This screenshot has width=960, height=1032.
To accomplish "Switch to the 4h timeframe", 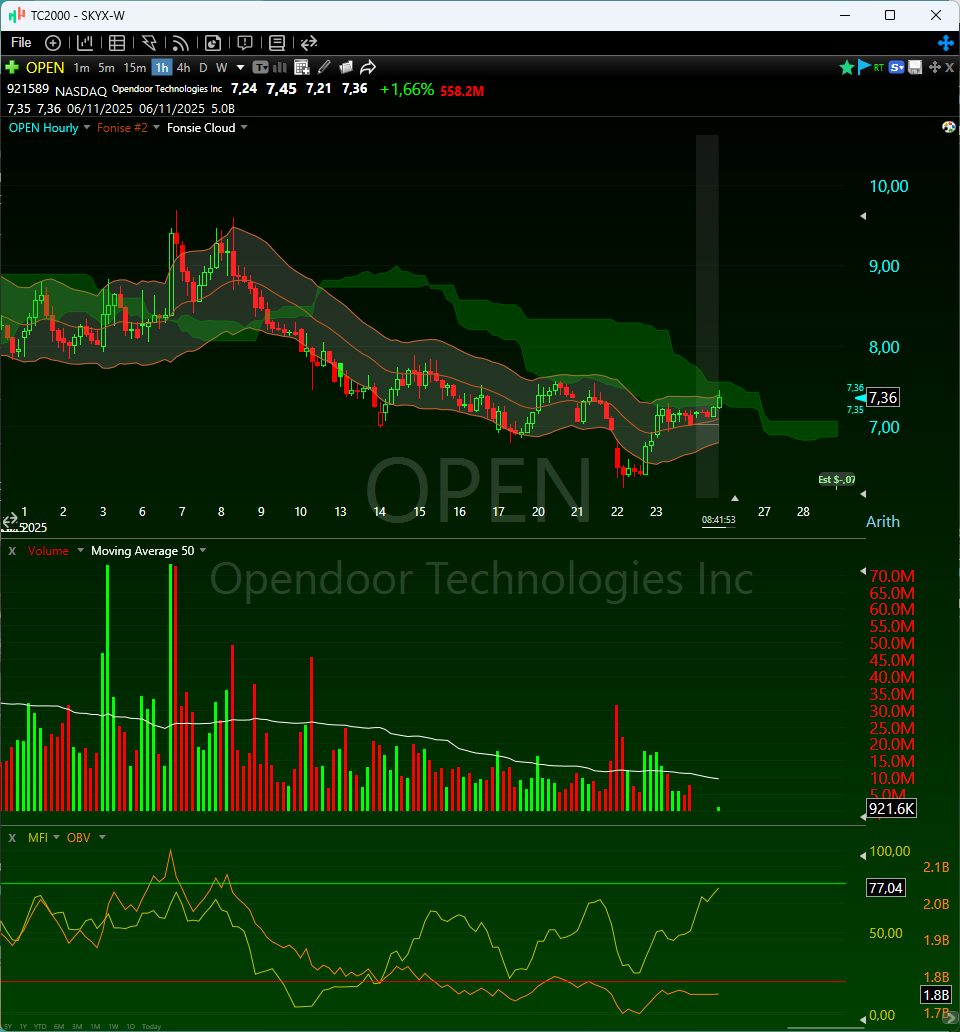I will point(184,68).
